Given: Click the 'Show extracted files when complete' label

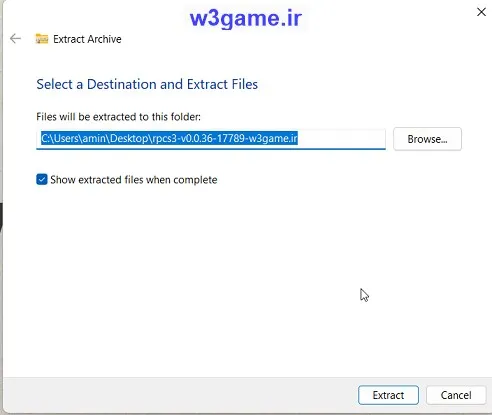Looking at the screenshot, I should [134, 180].
